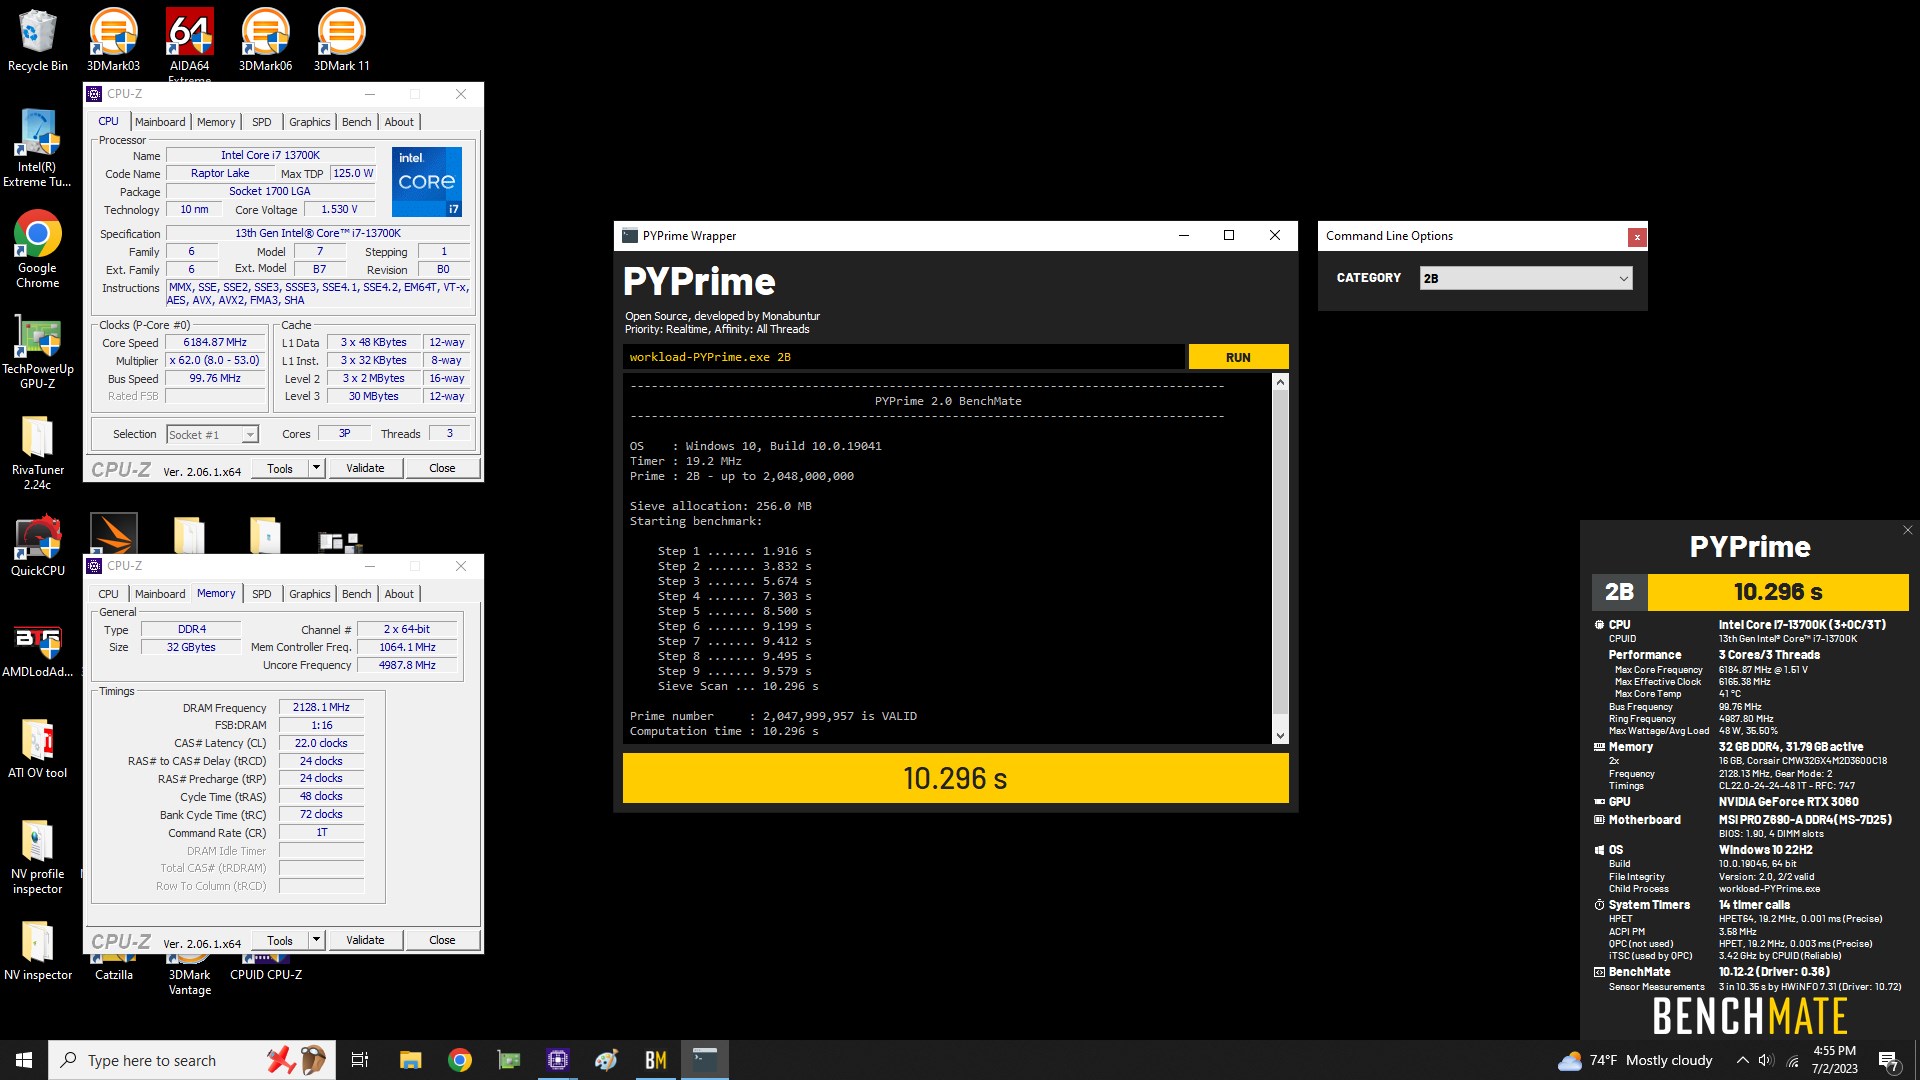The image size is (1920, 1080).
Task: Click the CPU-Z icon in the taskbar
Action: pyautogui.click(x=558, y=1060)
